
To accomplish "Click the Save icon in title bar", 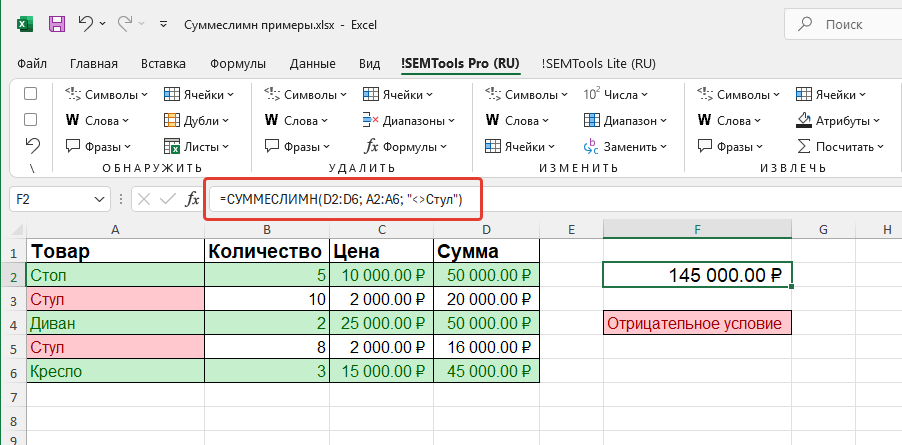I will (x=57, y=23).
